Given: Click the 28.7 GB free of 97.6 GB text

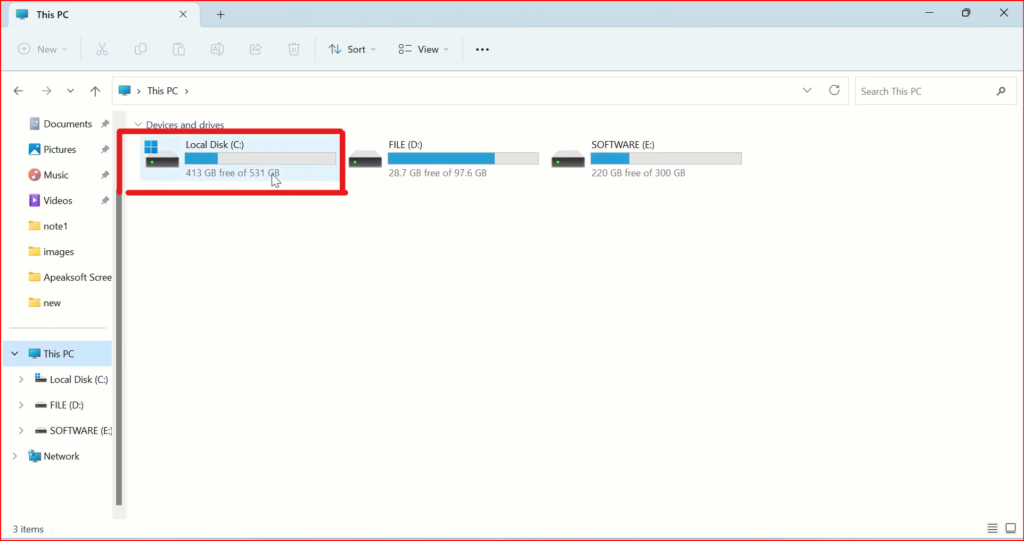Looking at the screenshot, I should click(438, 173).
